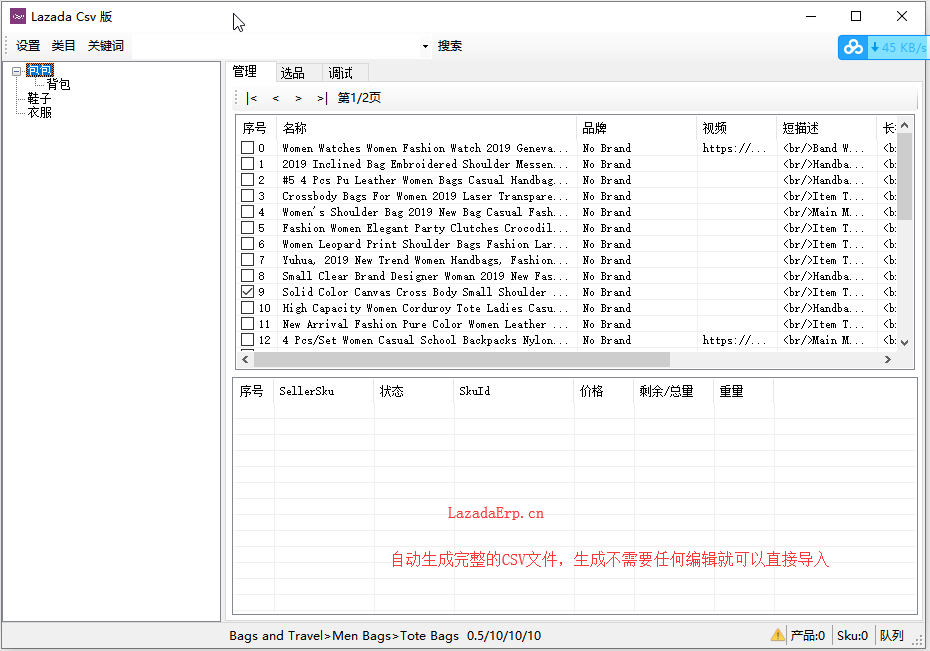This screenshot has height=651, width=930.
Task: Click 'Bags and Travel>Men Bags>Tote Bags' status text
Action: pyautogui.click(x=344, y=636)
